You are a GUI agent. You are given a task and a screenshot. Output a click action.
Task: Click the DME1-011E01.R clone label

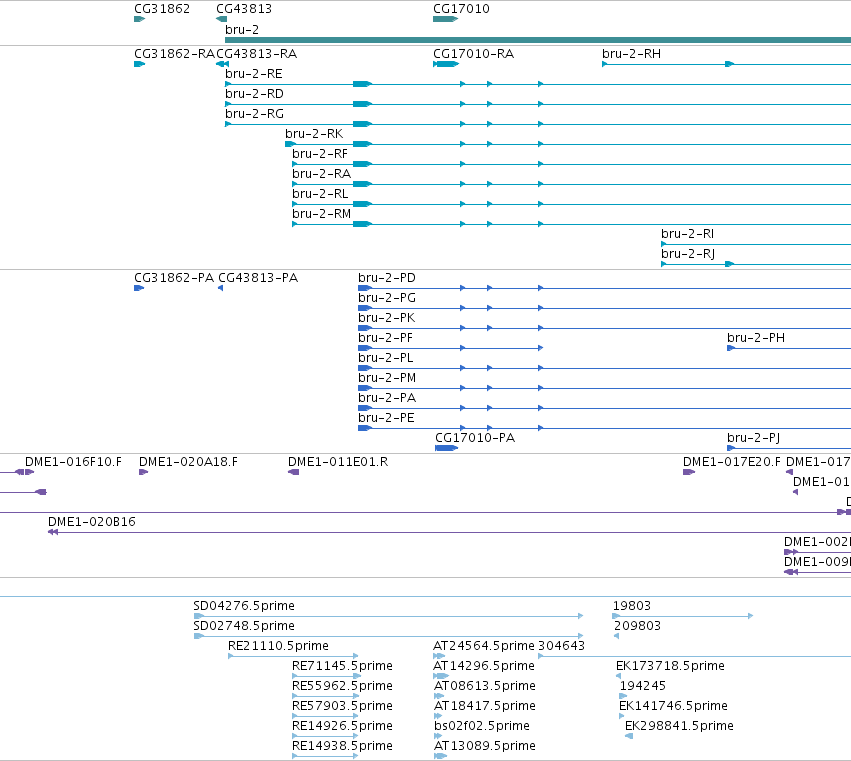click(x=338, y=462)
